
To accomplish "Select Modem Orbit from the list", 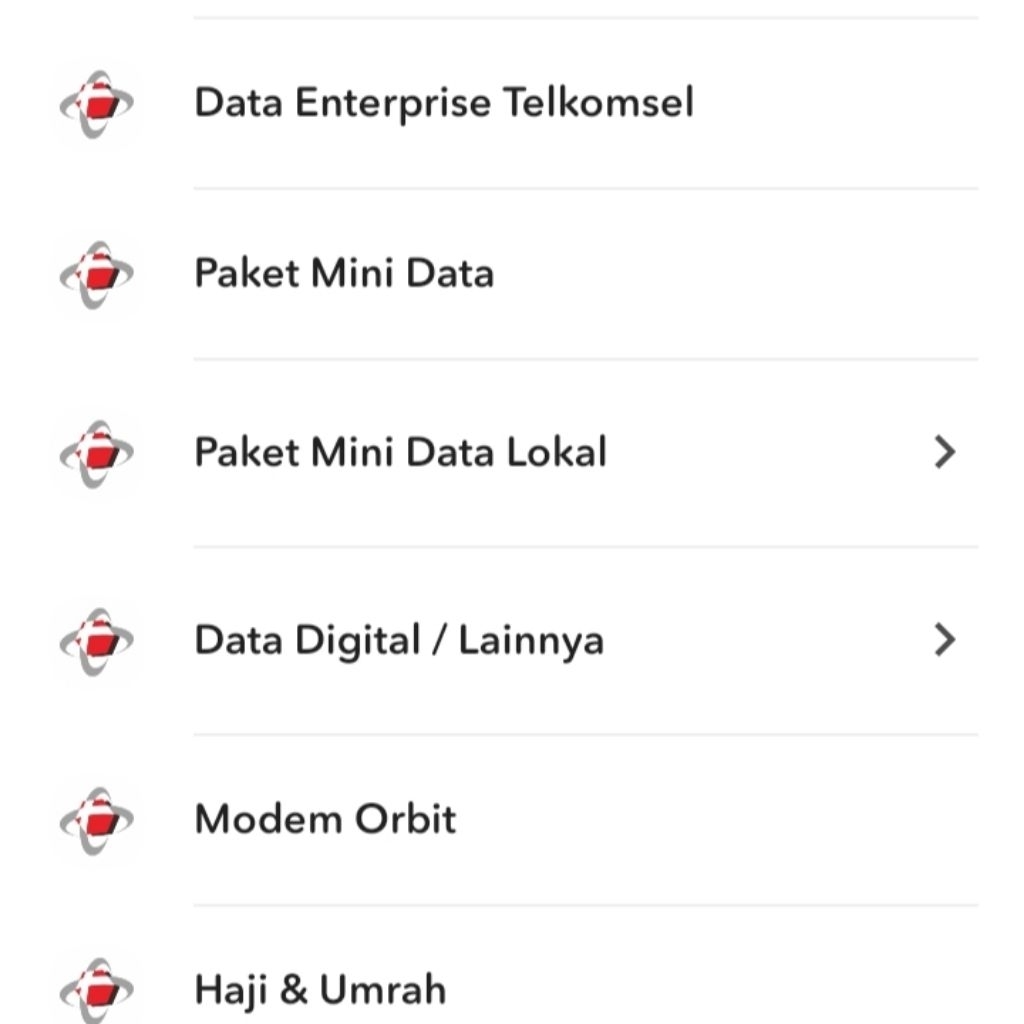I will (325, 820).
